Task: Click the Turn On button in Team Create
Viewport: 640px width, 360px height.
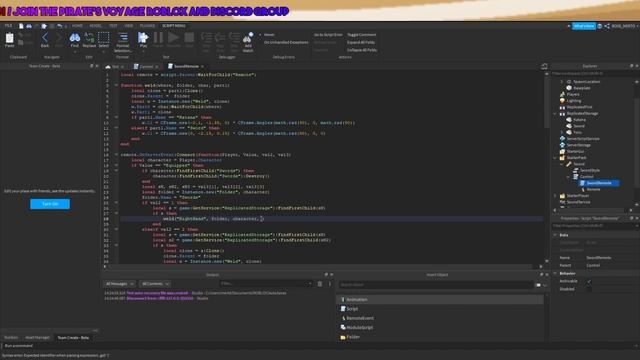Action: pos(50,204)
